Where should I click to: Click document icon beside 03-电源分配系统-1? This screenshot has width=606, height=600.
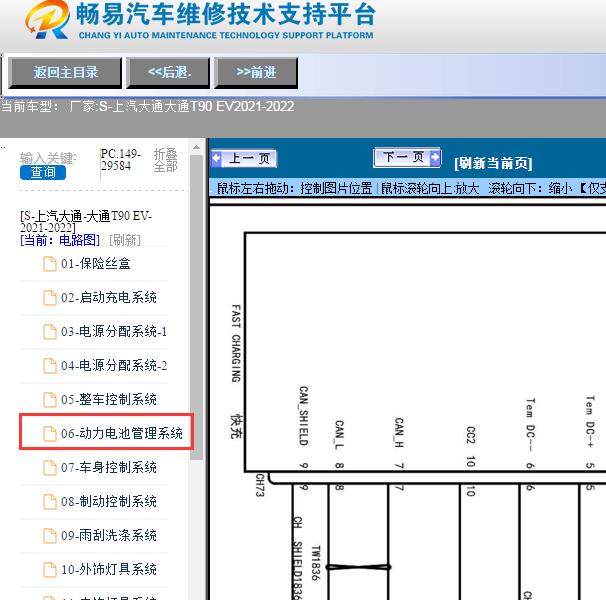click(x=49, y=332)
